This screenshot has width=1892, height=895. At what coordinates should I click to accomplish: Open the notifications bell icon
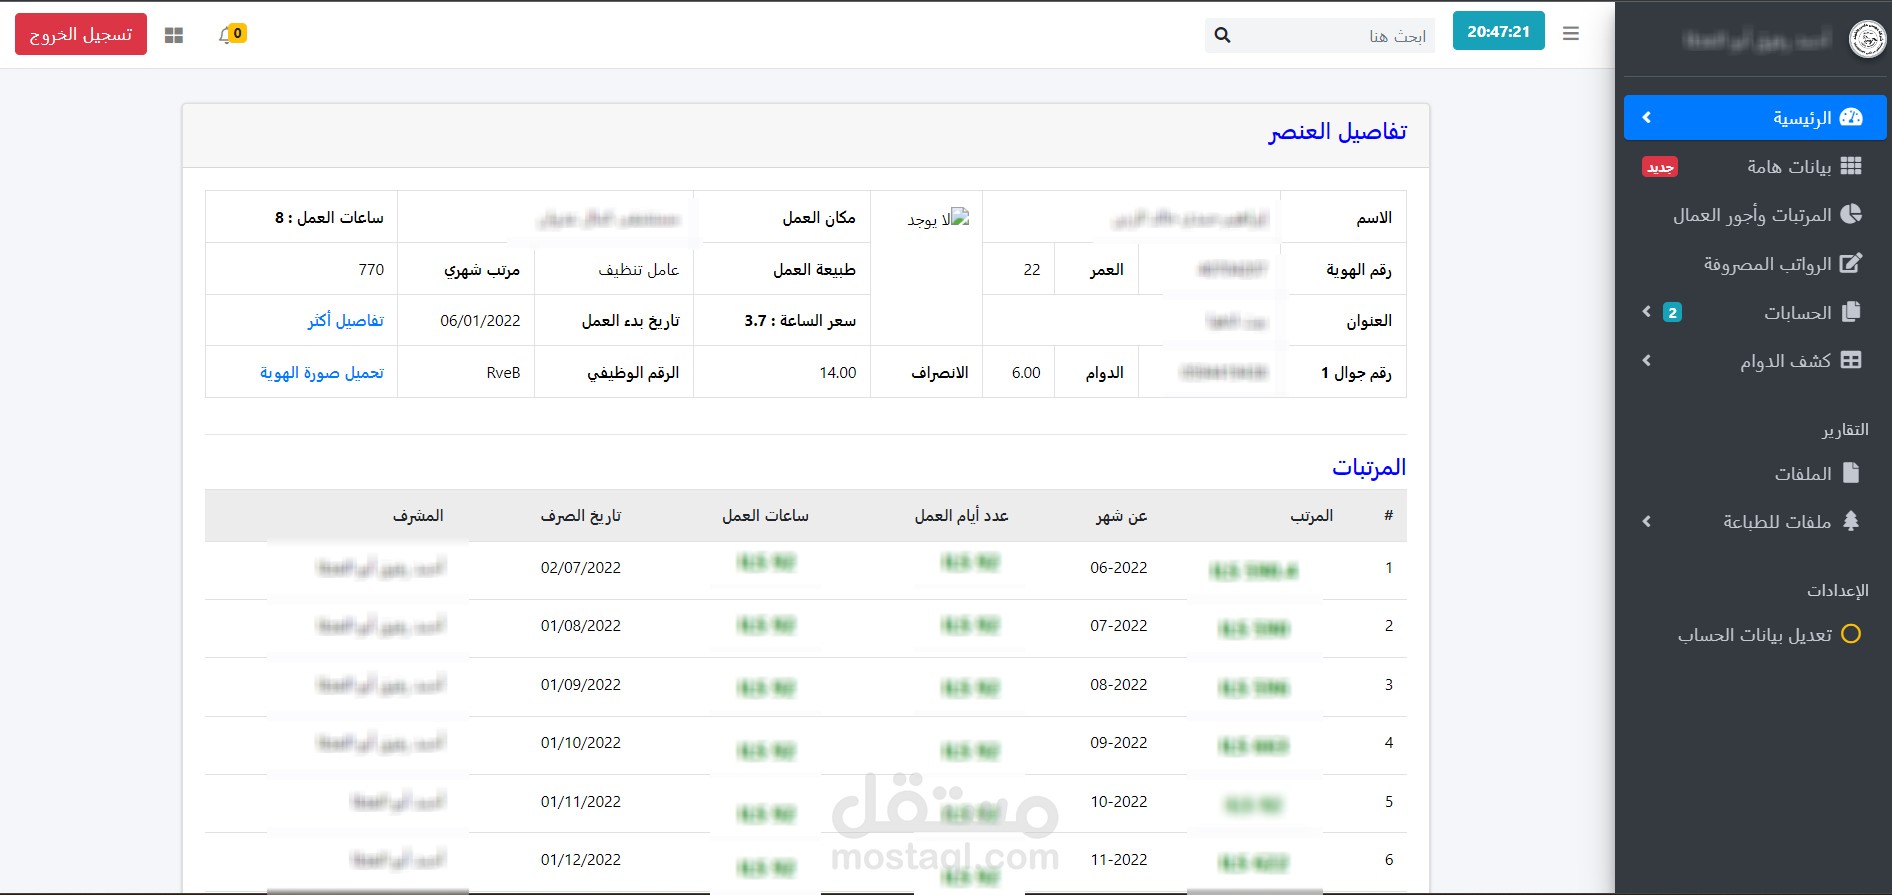[x=226, y=35]
